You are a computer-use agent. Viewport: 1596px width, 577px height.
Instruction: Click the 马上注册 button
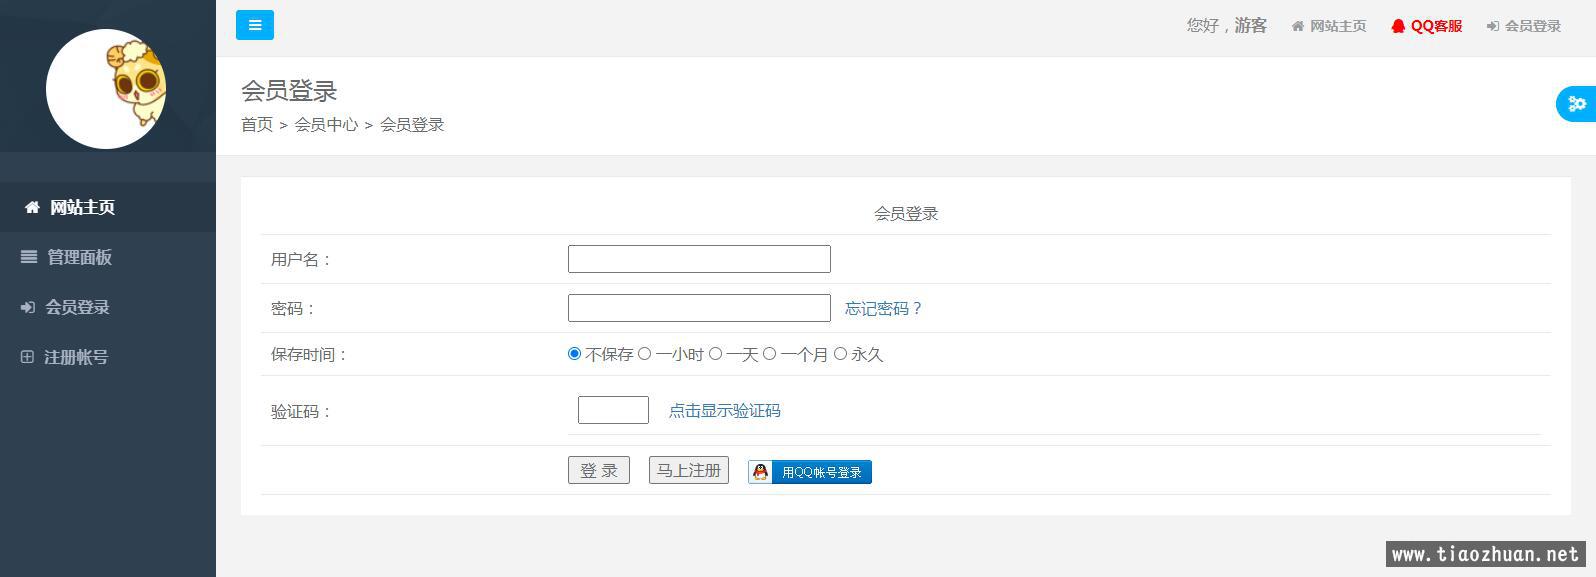(689, 470)
